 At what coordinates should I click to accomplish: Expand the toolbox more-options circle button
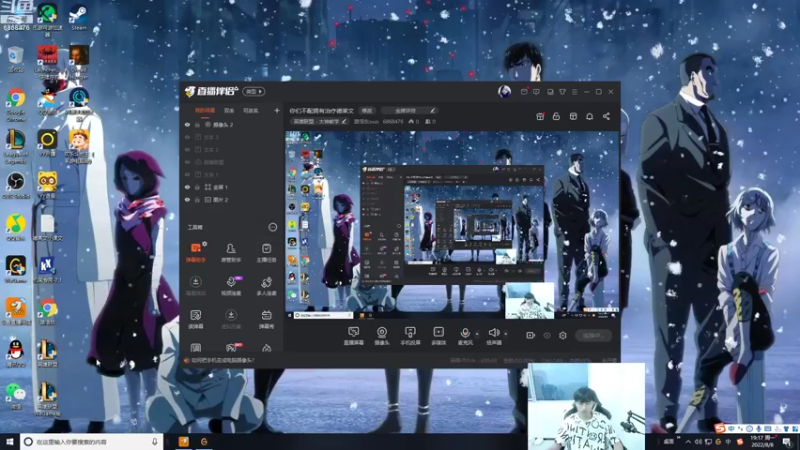[x=272, y=227]
